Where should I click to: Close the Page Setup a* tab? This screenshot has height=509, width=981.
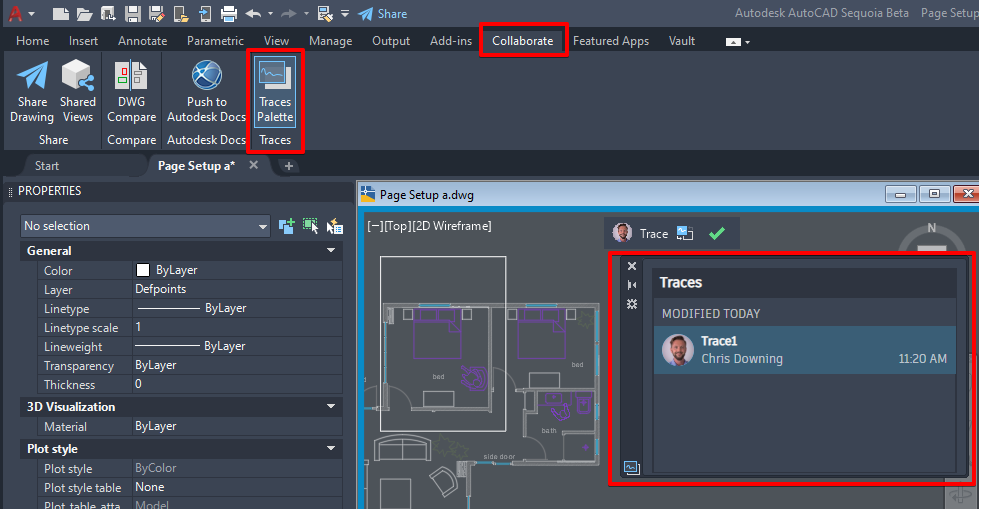point(253,165)
